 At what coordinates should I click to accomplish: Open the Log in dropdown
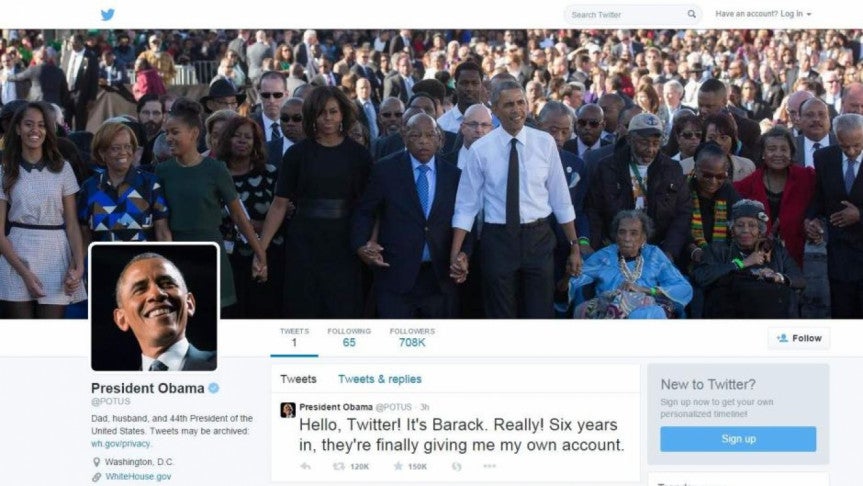click(x=763, y=14)
